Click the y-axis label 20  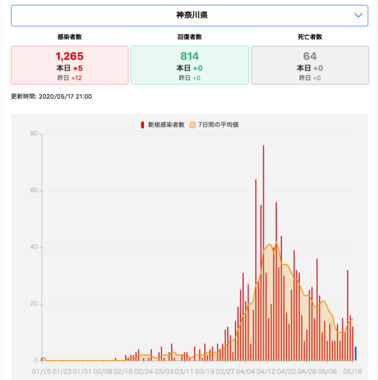[34, 304]
